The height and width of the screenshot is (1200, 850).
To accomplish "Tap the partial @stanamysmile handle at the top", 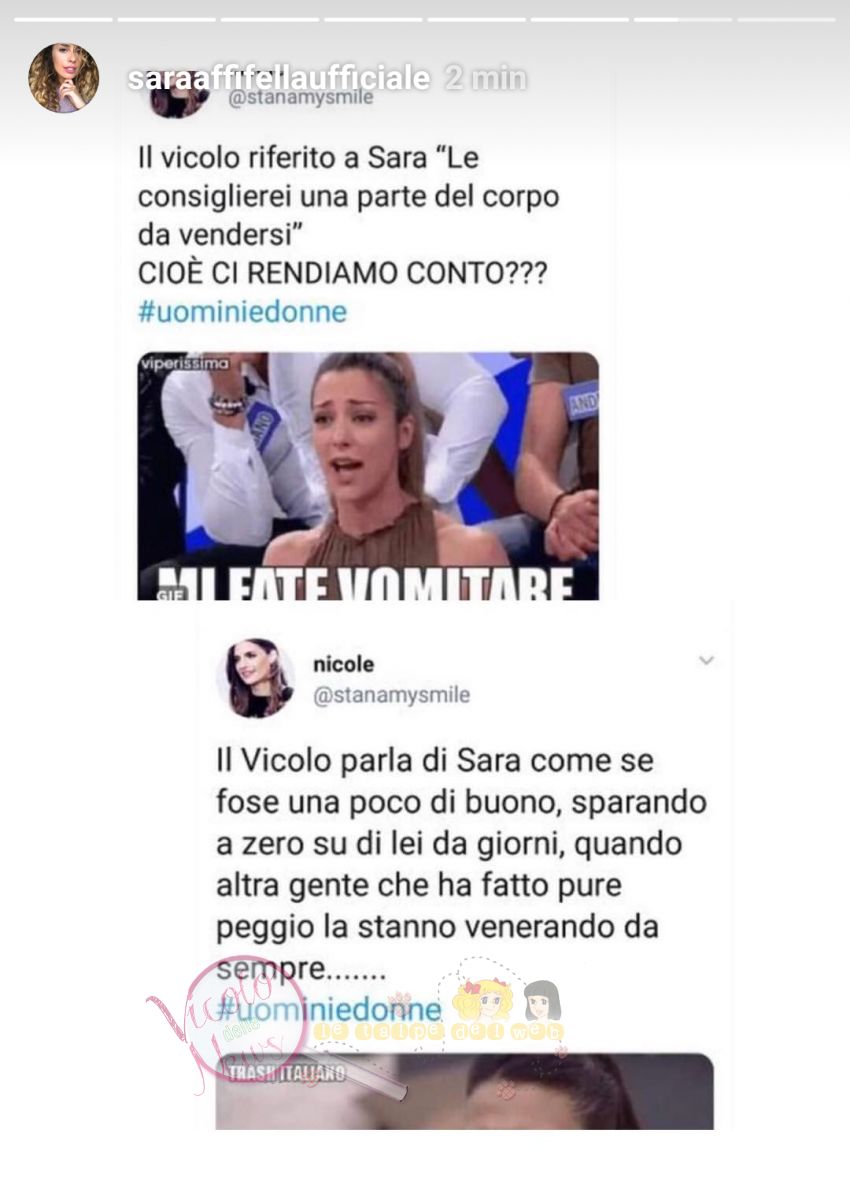I will tap(302, 99).
